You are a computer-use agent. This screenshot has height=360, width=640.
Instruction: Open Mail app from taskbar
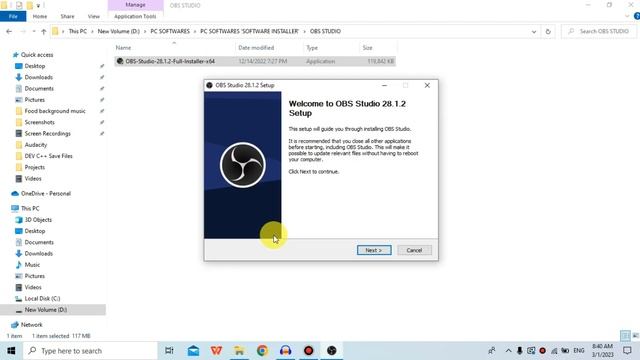point(193,351)
